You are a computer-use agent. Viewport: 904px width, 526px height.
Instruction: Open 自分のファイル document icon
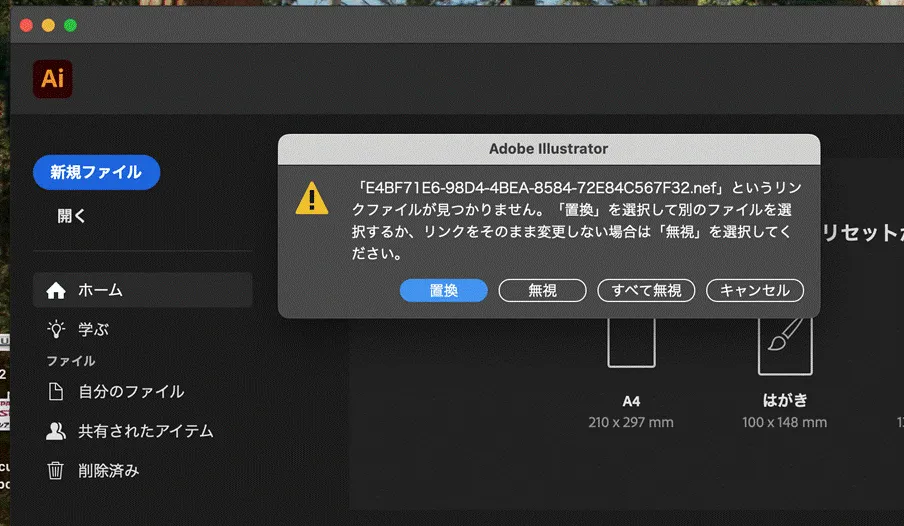[56, 392]
